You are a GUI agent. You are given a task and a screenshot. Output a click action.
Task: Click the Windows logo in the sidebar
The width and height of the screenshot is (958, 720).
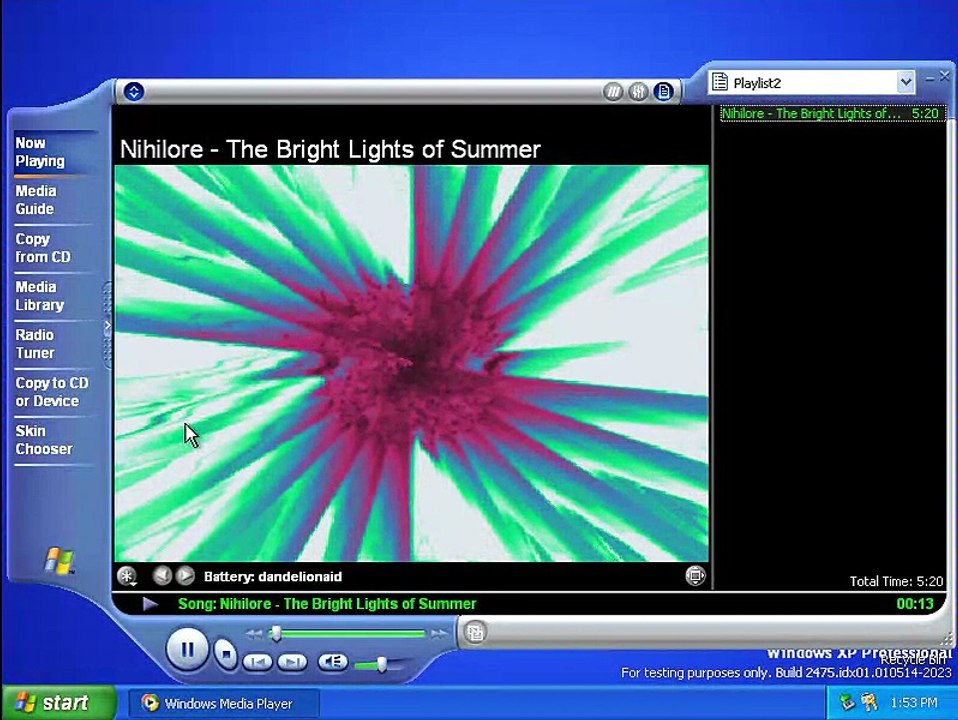click(59, 560)
